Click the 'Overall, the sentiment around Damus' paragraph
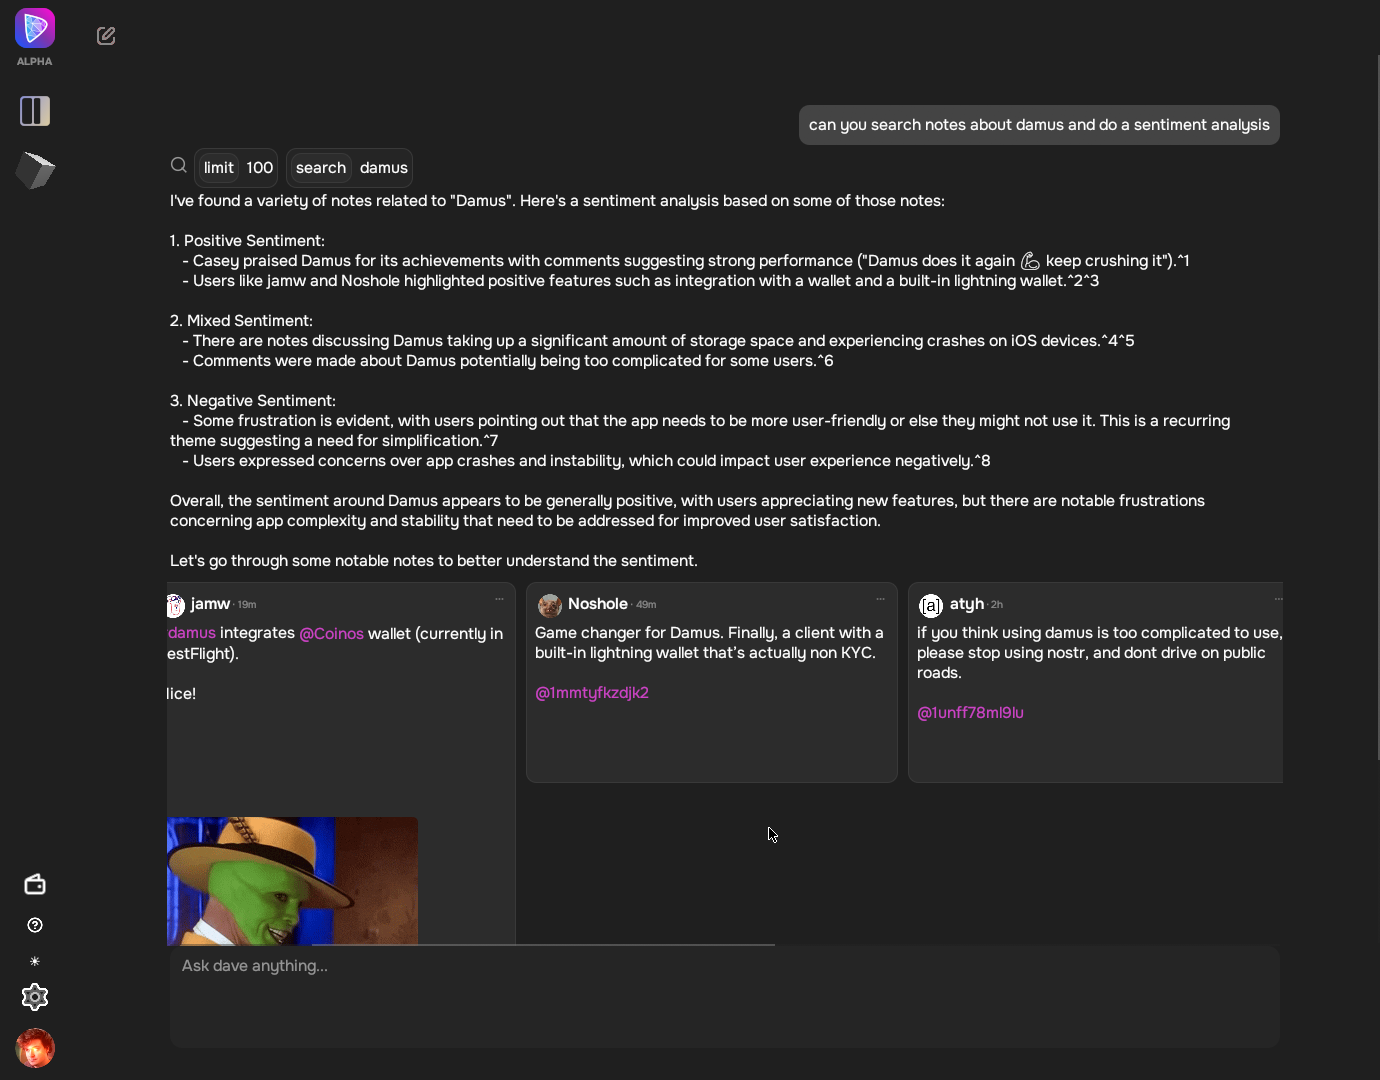The width and height of the screenshot is (1380, 1080). [x=687, y=511]
